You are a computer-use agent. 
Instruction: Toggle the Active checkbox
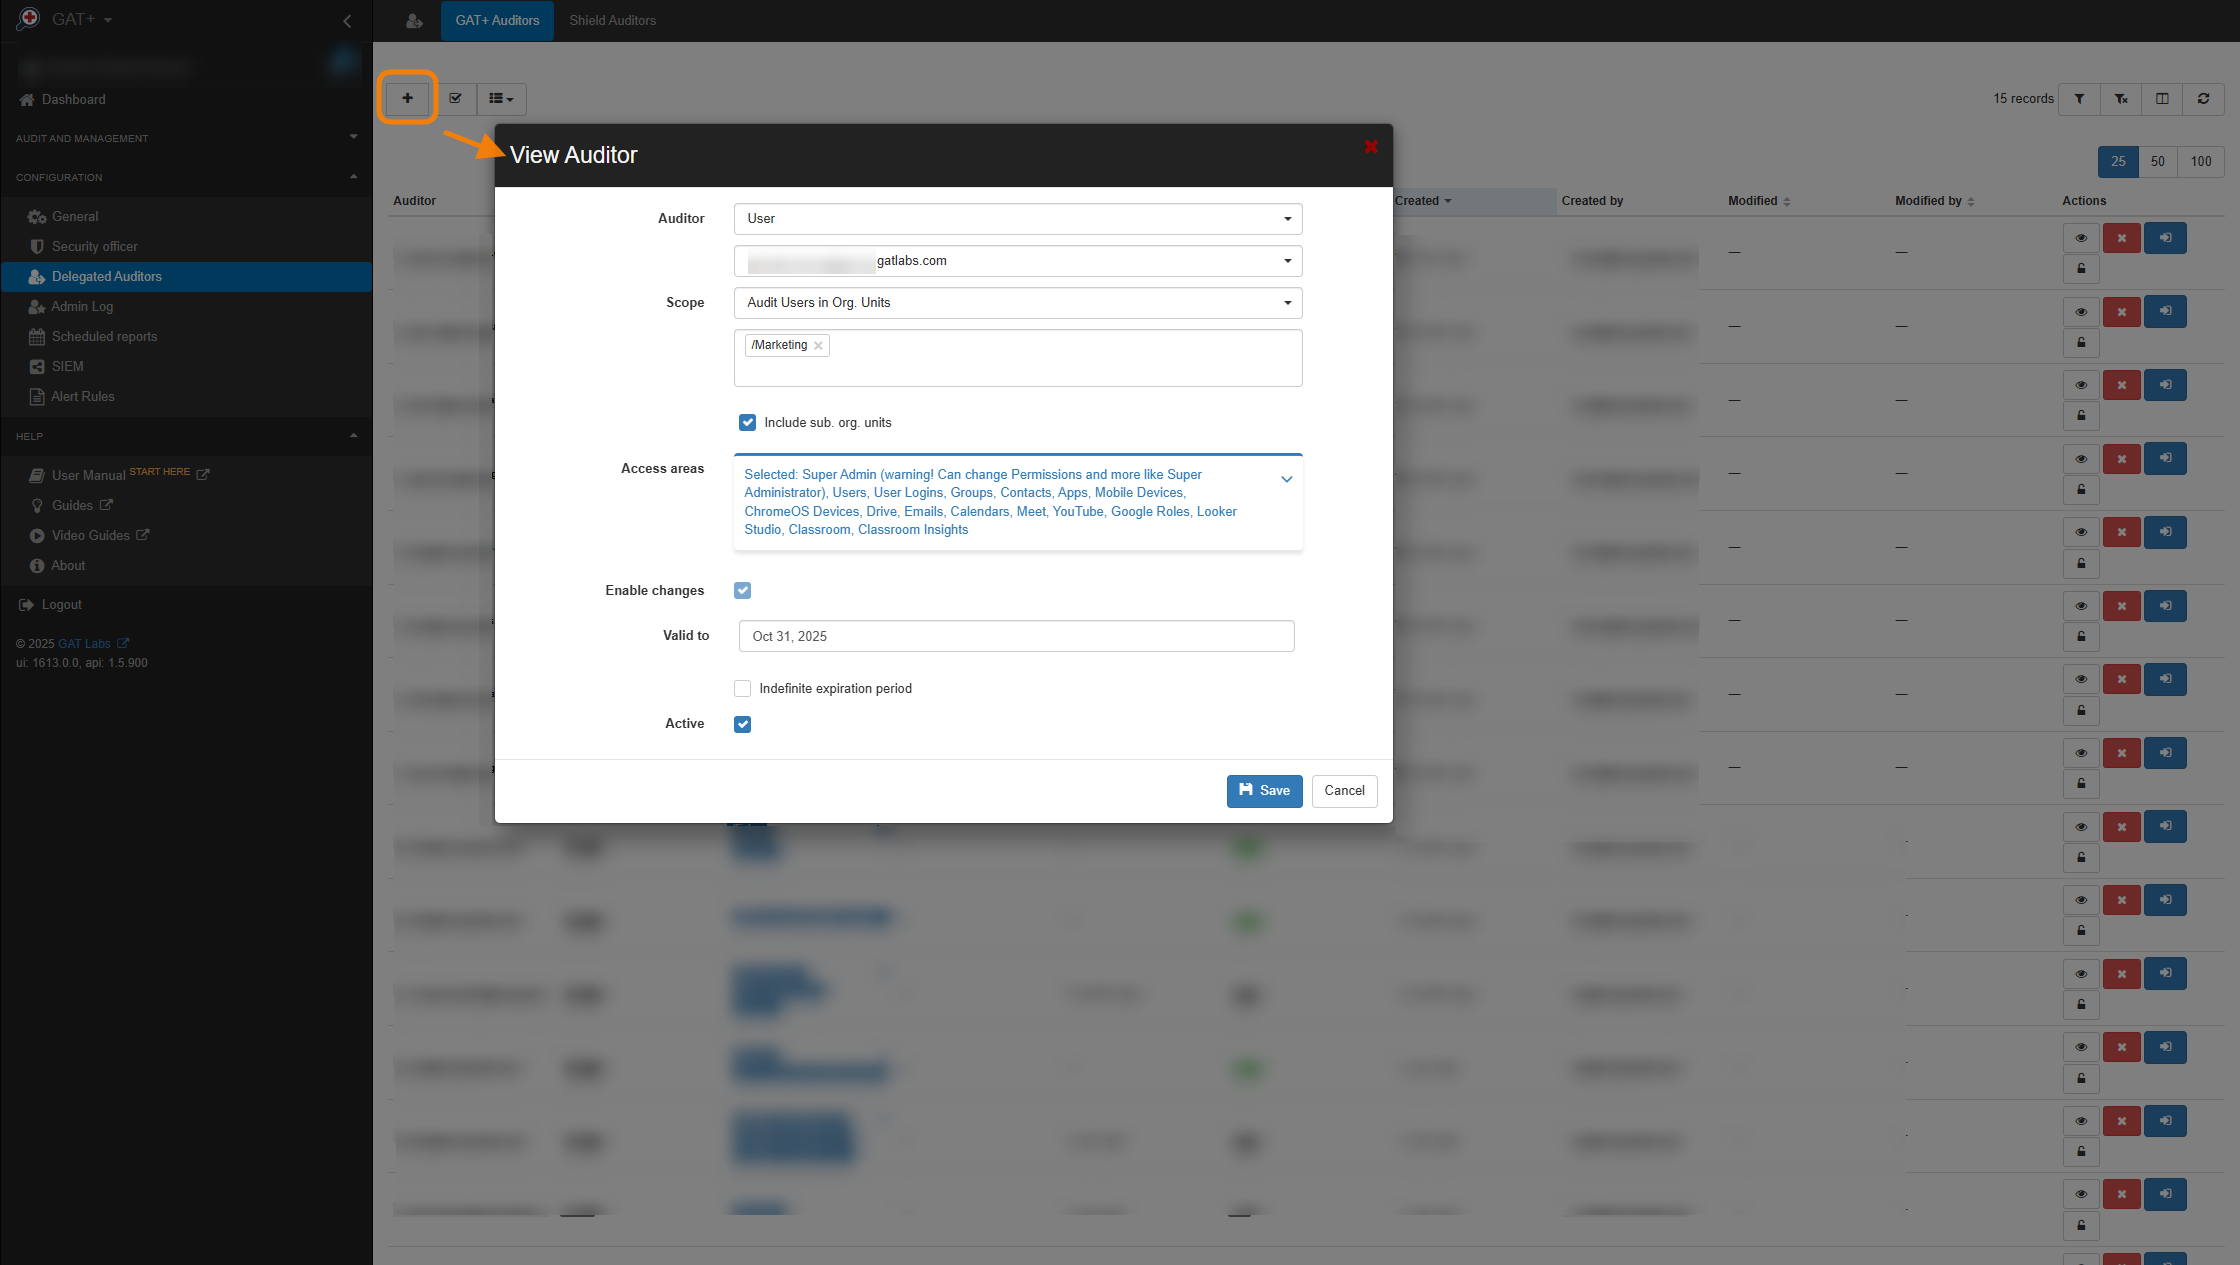coord(742,724)
